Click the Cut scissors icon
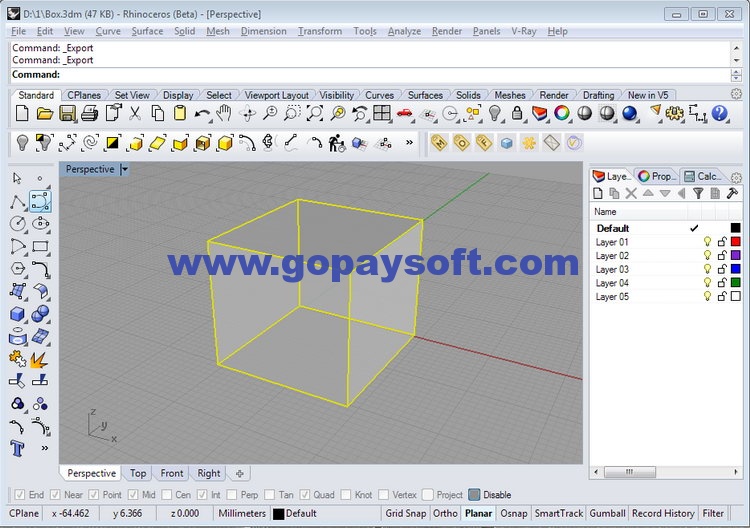750x528 pixels. (x=135, y=113)
